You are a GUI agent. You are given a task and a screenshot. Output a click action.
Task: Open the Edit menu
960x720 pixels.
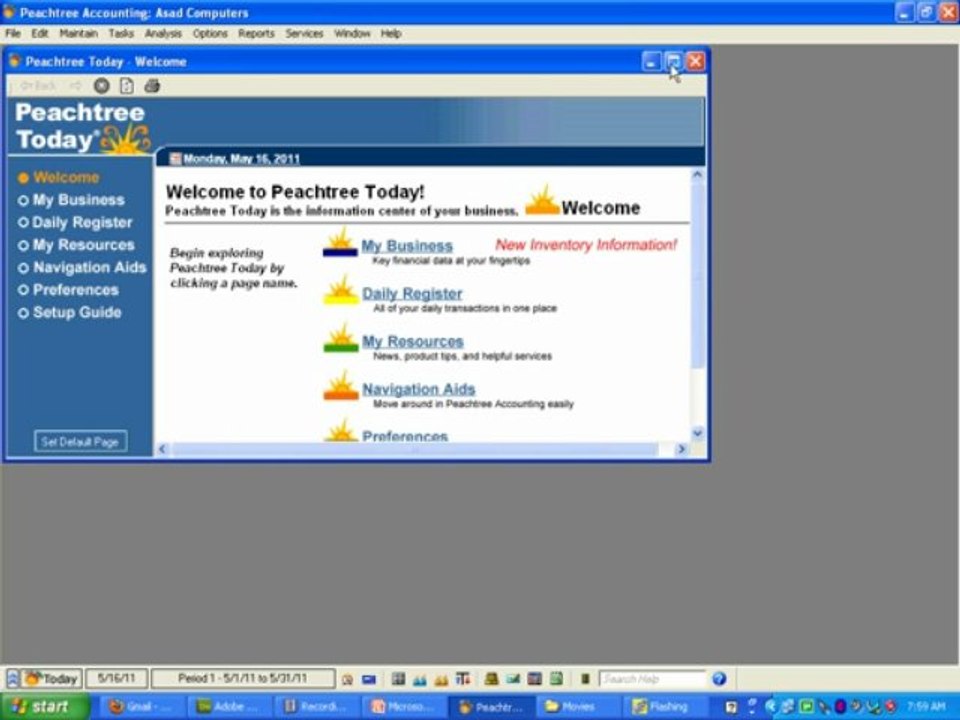click(x=40, y=34)
